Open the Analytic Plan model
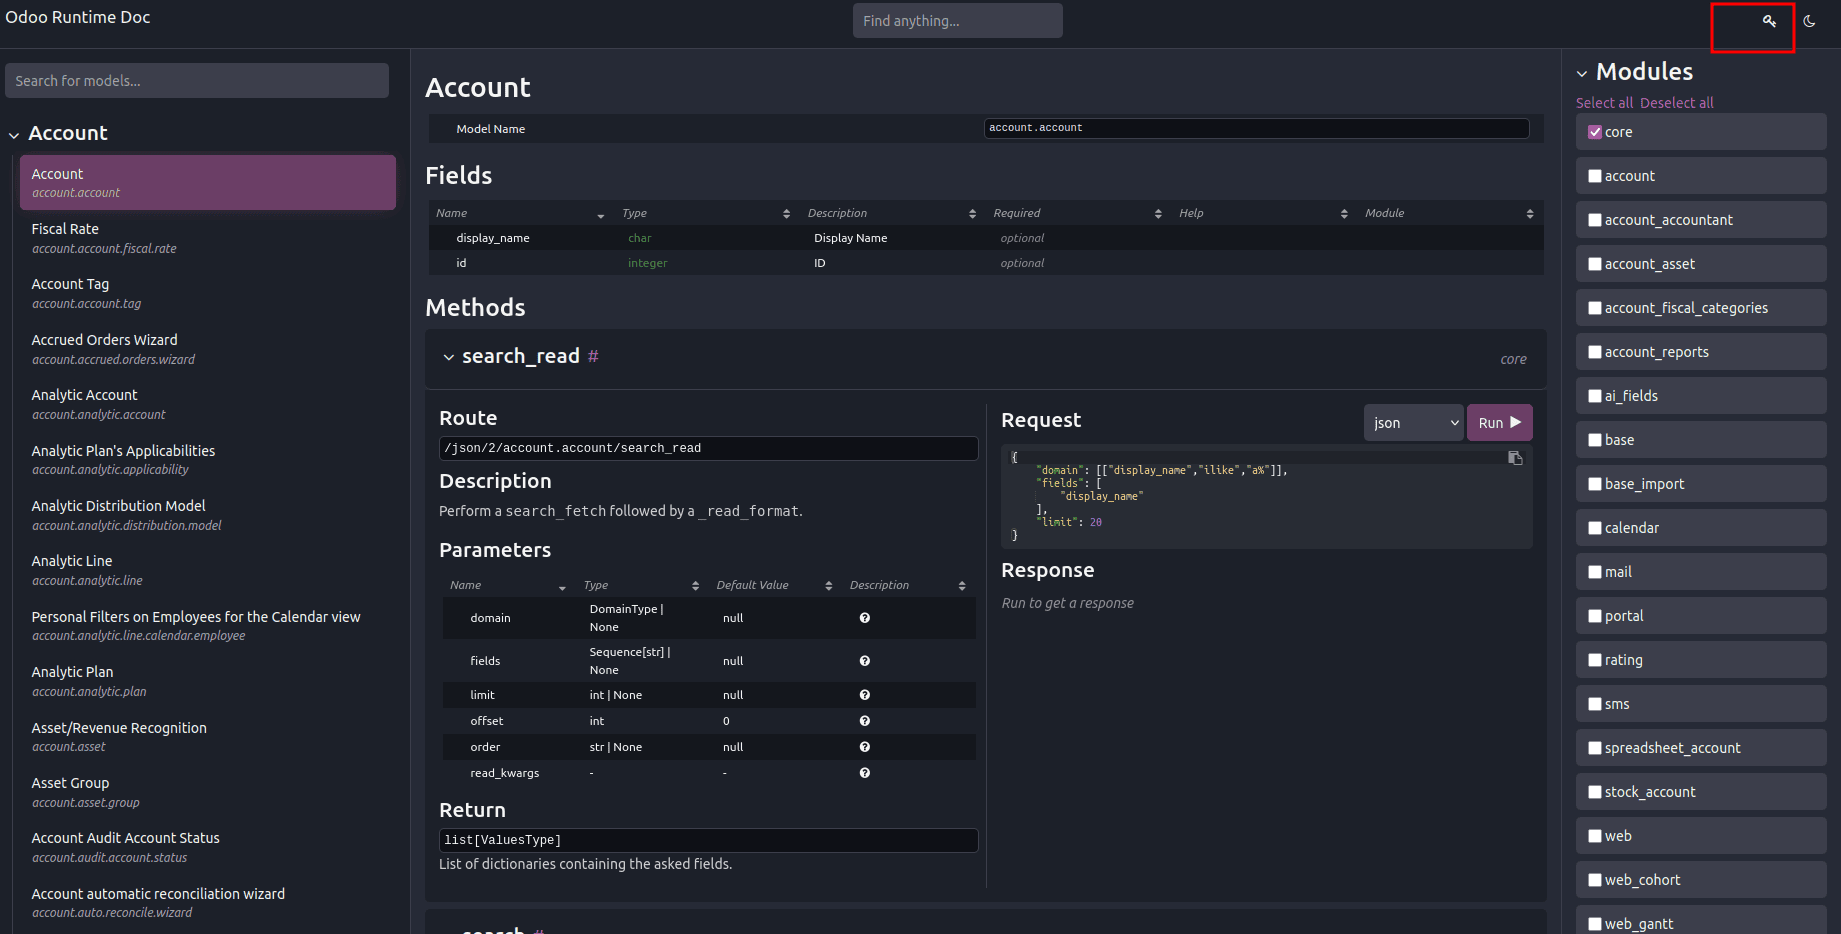Image resolution: width=1841 pixels, height=934 pixels. 208,681
